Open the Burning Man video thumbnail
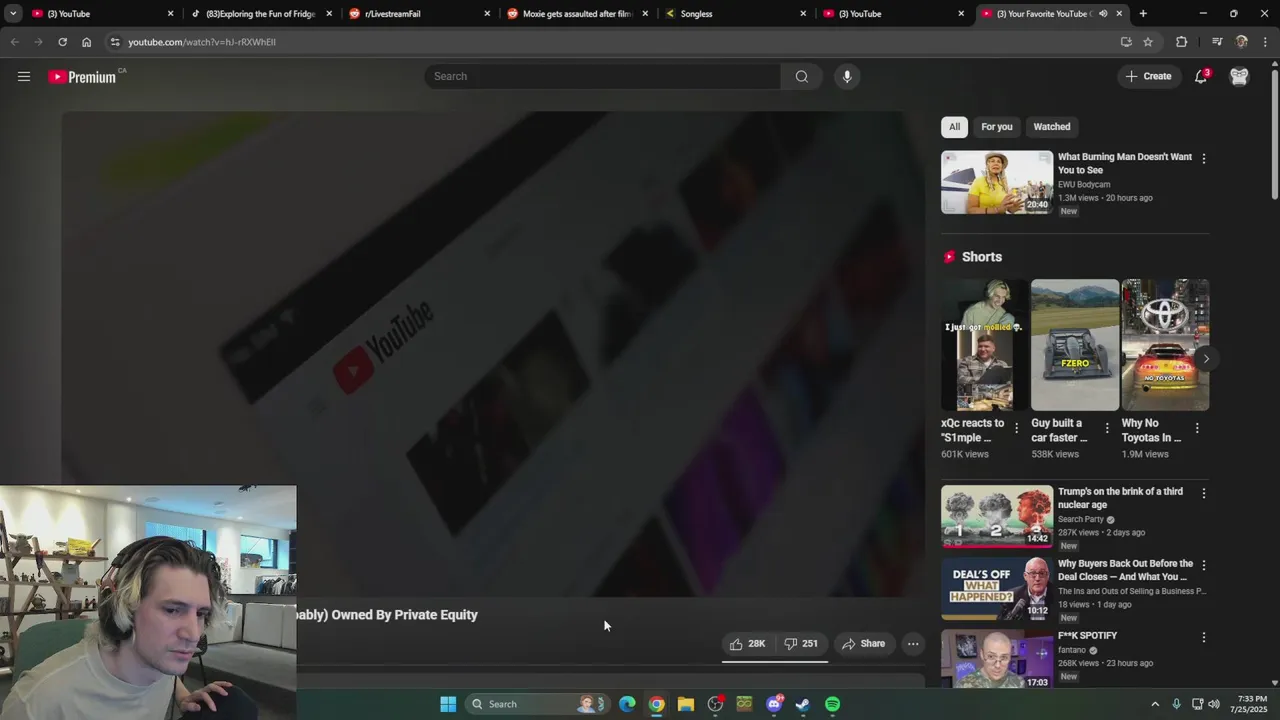Image resolution: width=1280 pixels, height=720 pixels. click(x=997, y=182)
